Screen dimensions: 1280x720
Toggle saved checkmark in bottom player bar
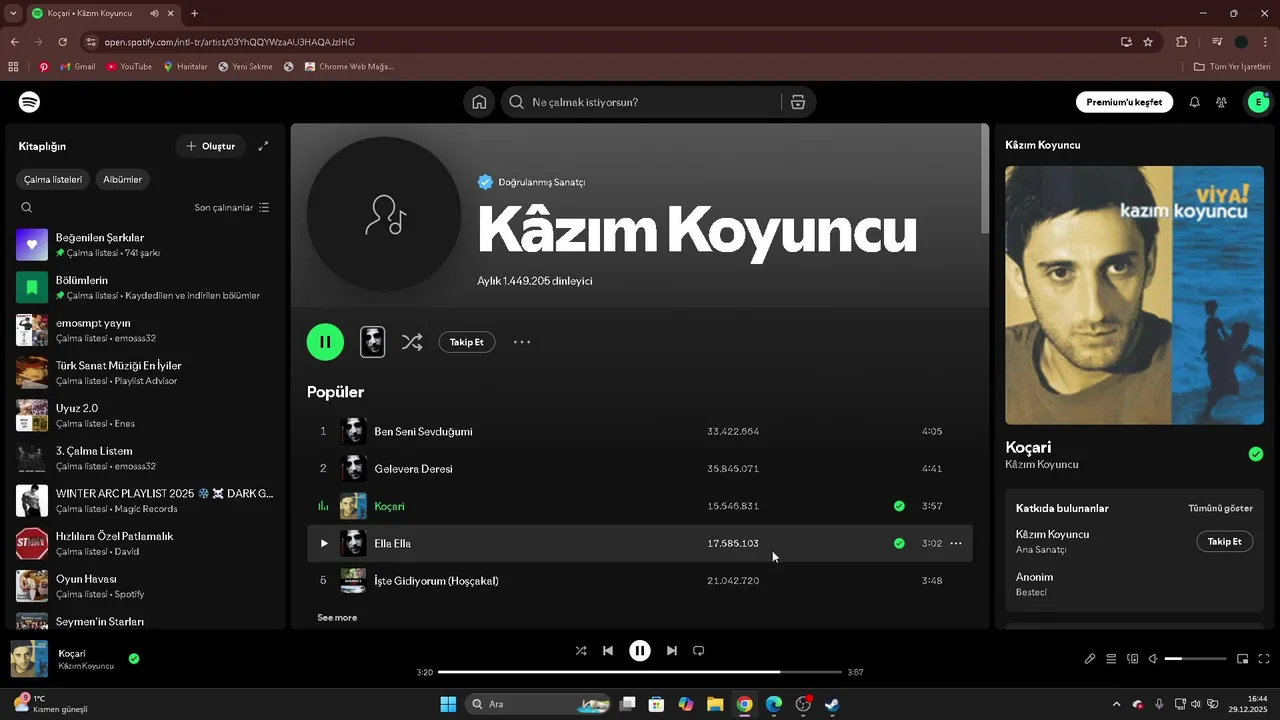134,659
